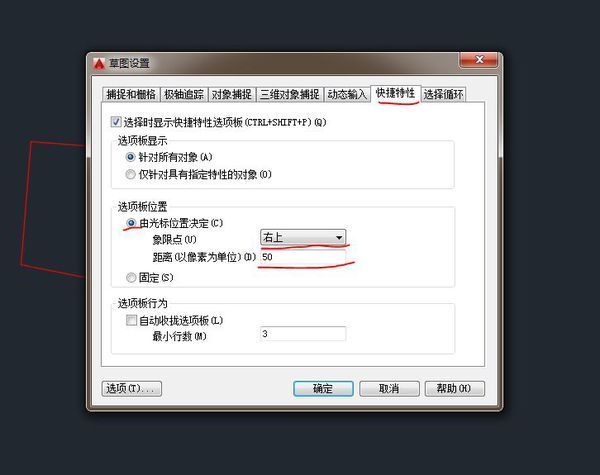Switch to the 捕捉和栅格 tab
Image resolution: width=600 pixels, height=475 pixels.
pos(131,94)
